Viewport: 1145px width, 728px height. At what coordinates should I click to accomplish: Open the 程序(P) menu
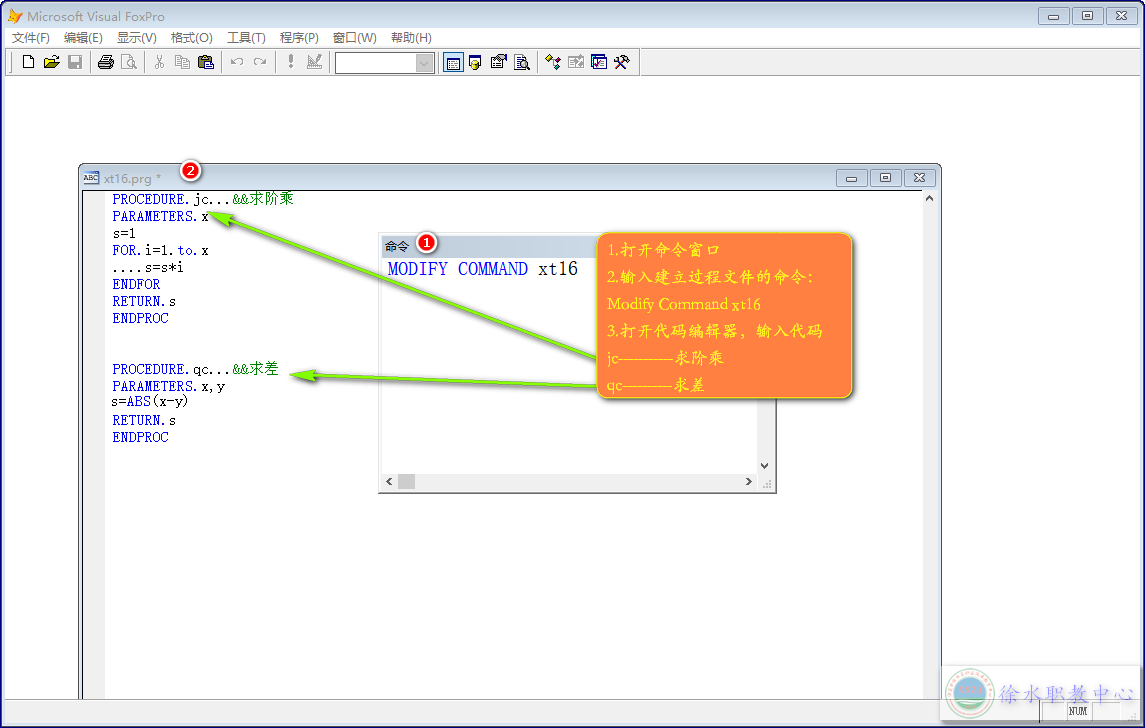[299, 38]
